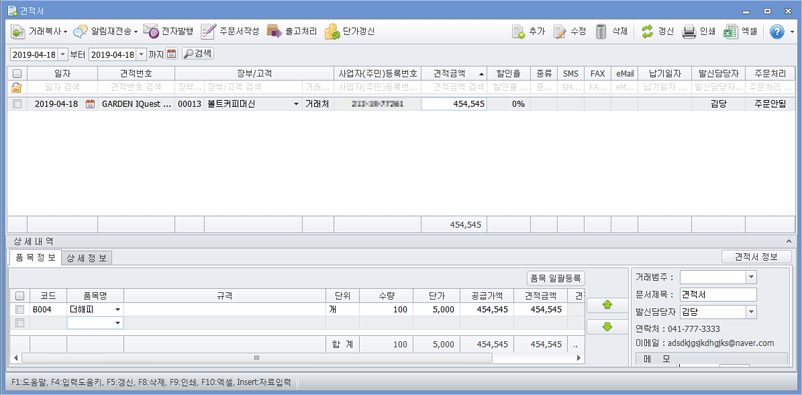Open the 더해피 item name dropdown
802x395 pixels.
tap(118, 310)
